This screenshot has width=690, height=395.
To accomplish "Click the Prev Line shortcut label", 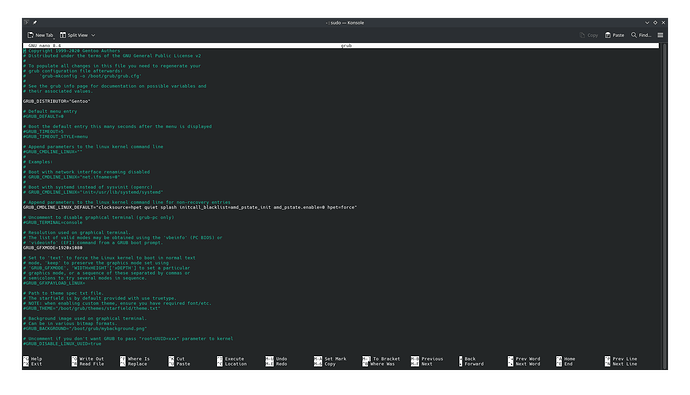I will [x=624, y=359].
